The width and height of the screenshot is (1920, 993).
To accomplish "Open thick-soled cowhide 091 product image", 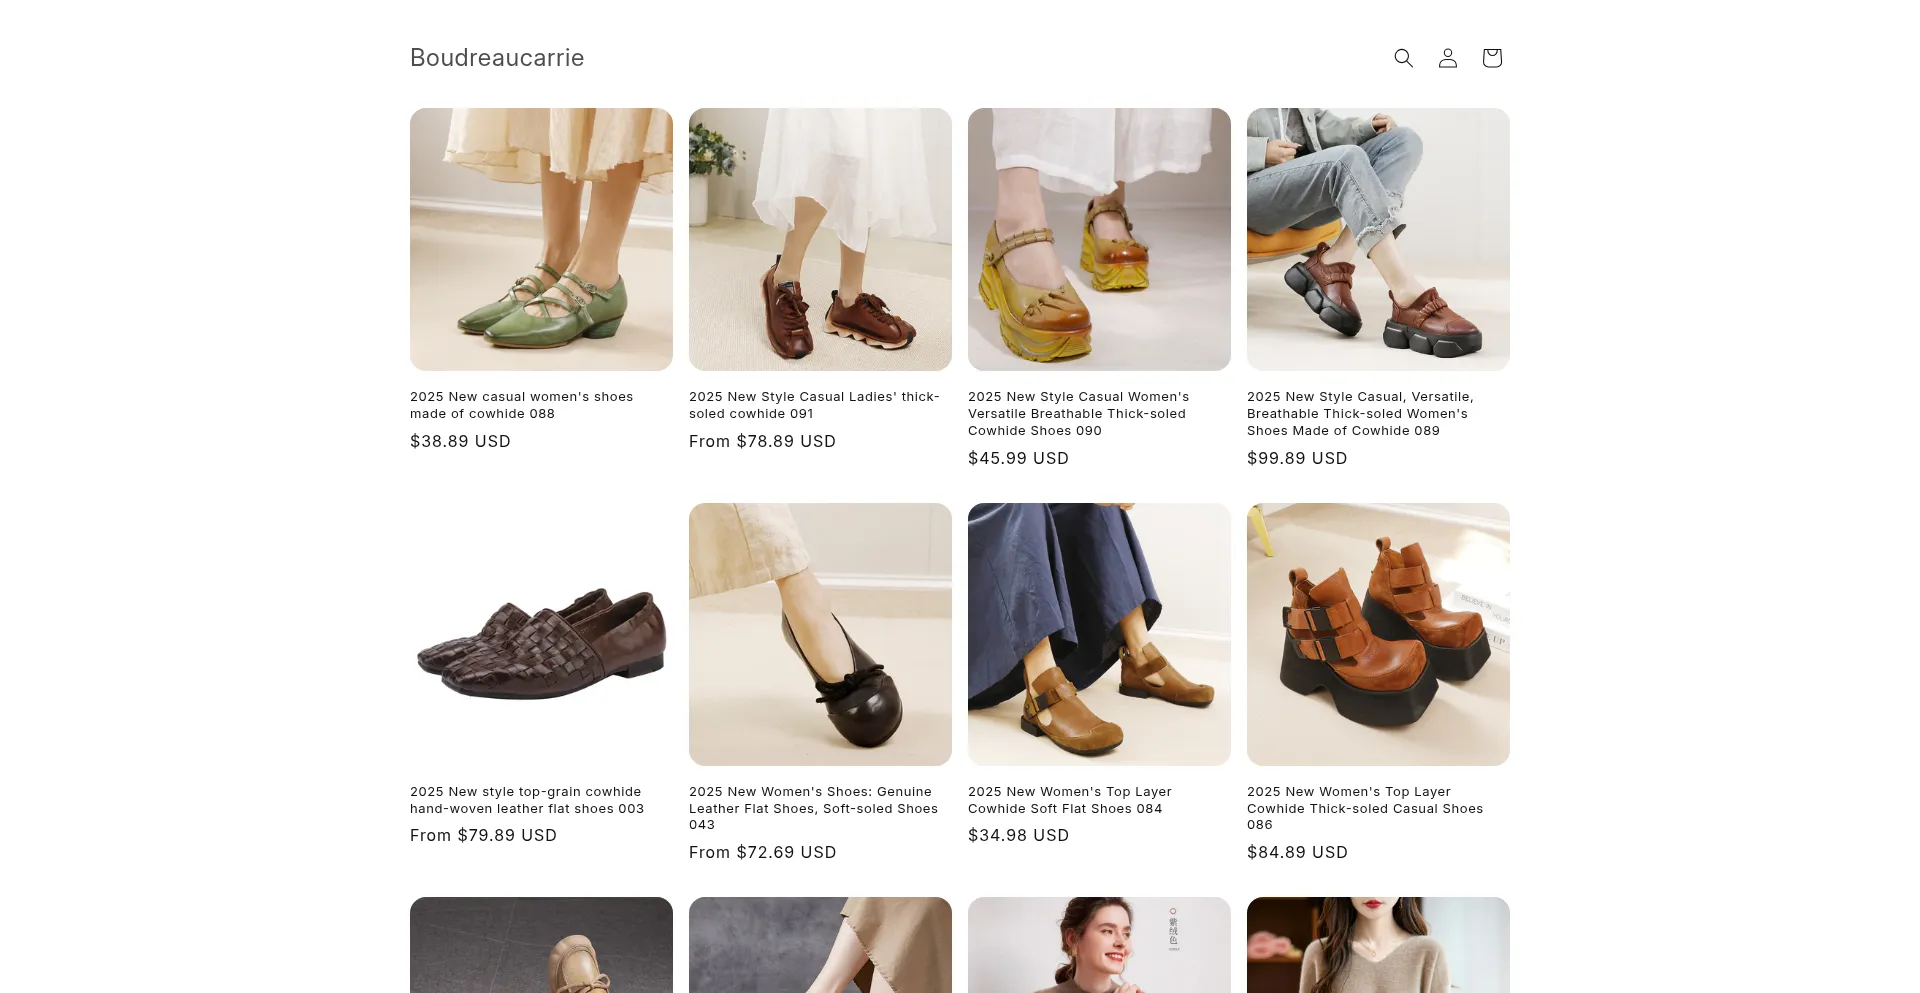I will (820, 239).
